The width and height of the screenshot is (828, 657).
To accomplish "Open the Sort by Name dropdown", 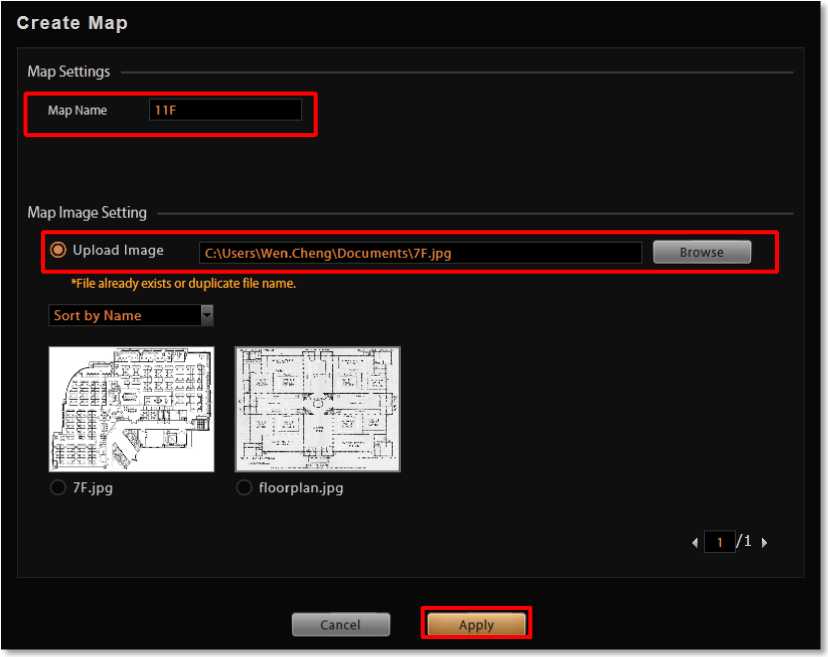I will (x=124, y=316).
